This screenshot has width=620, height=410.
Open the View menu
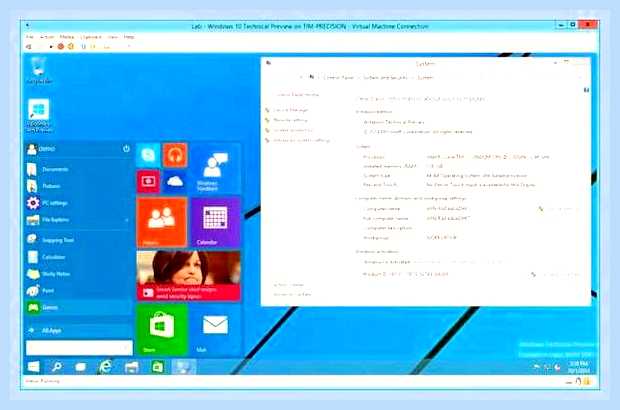pos(113,37)
